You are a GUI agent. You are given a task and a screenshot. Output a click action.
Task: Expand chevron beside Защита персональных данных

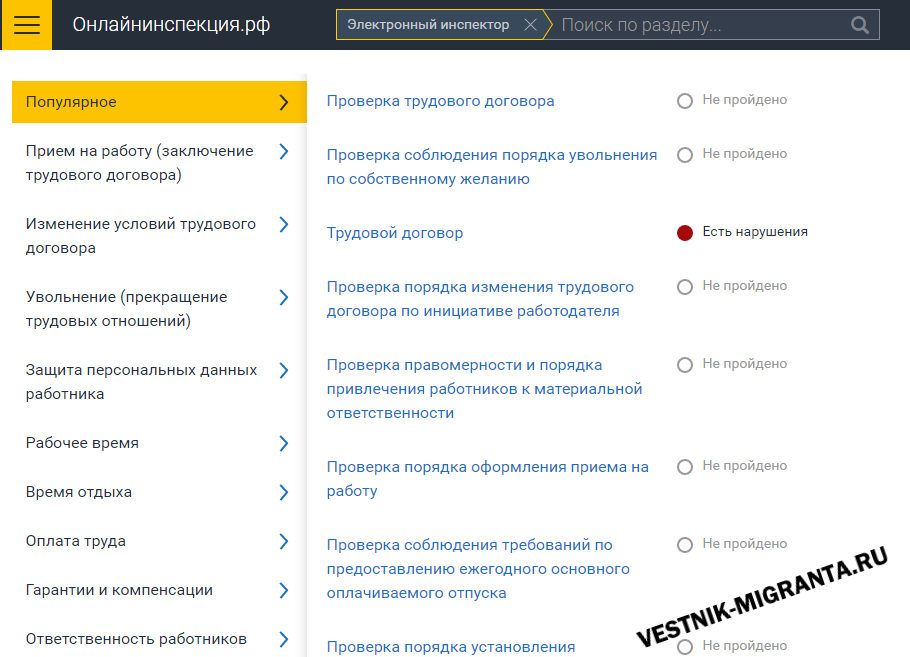(x=284, y=371)
